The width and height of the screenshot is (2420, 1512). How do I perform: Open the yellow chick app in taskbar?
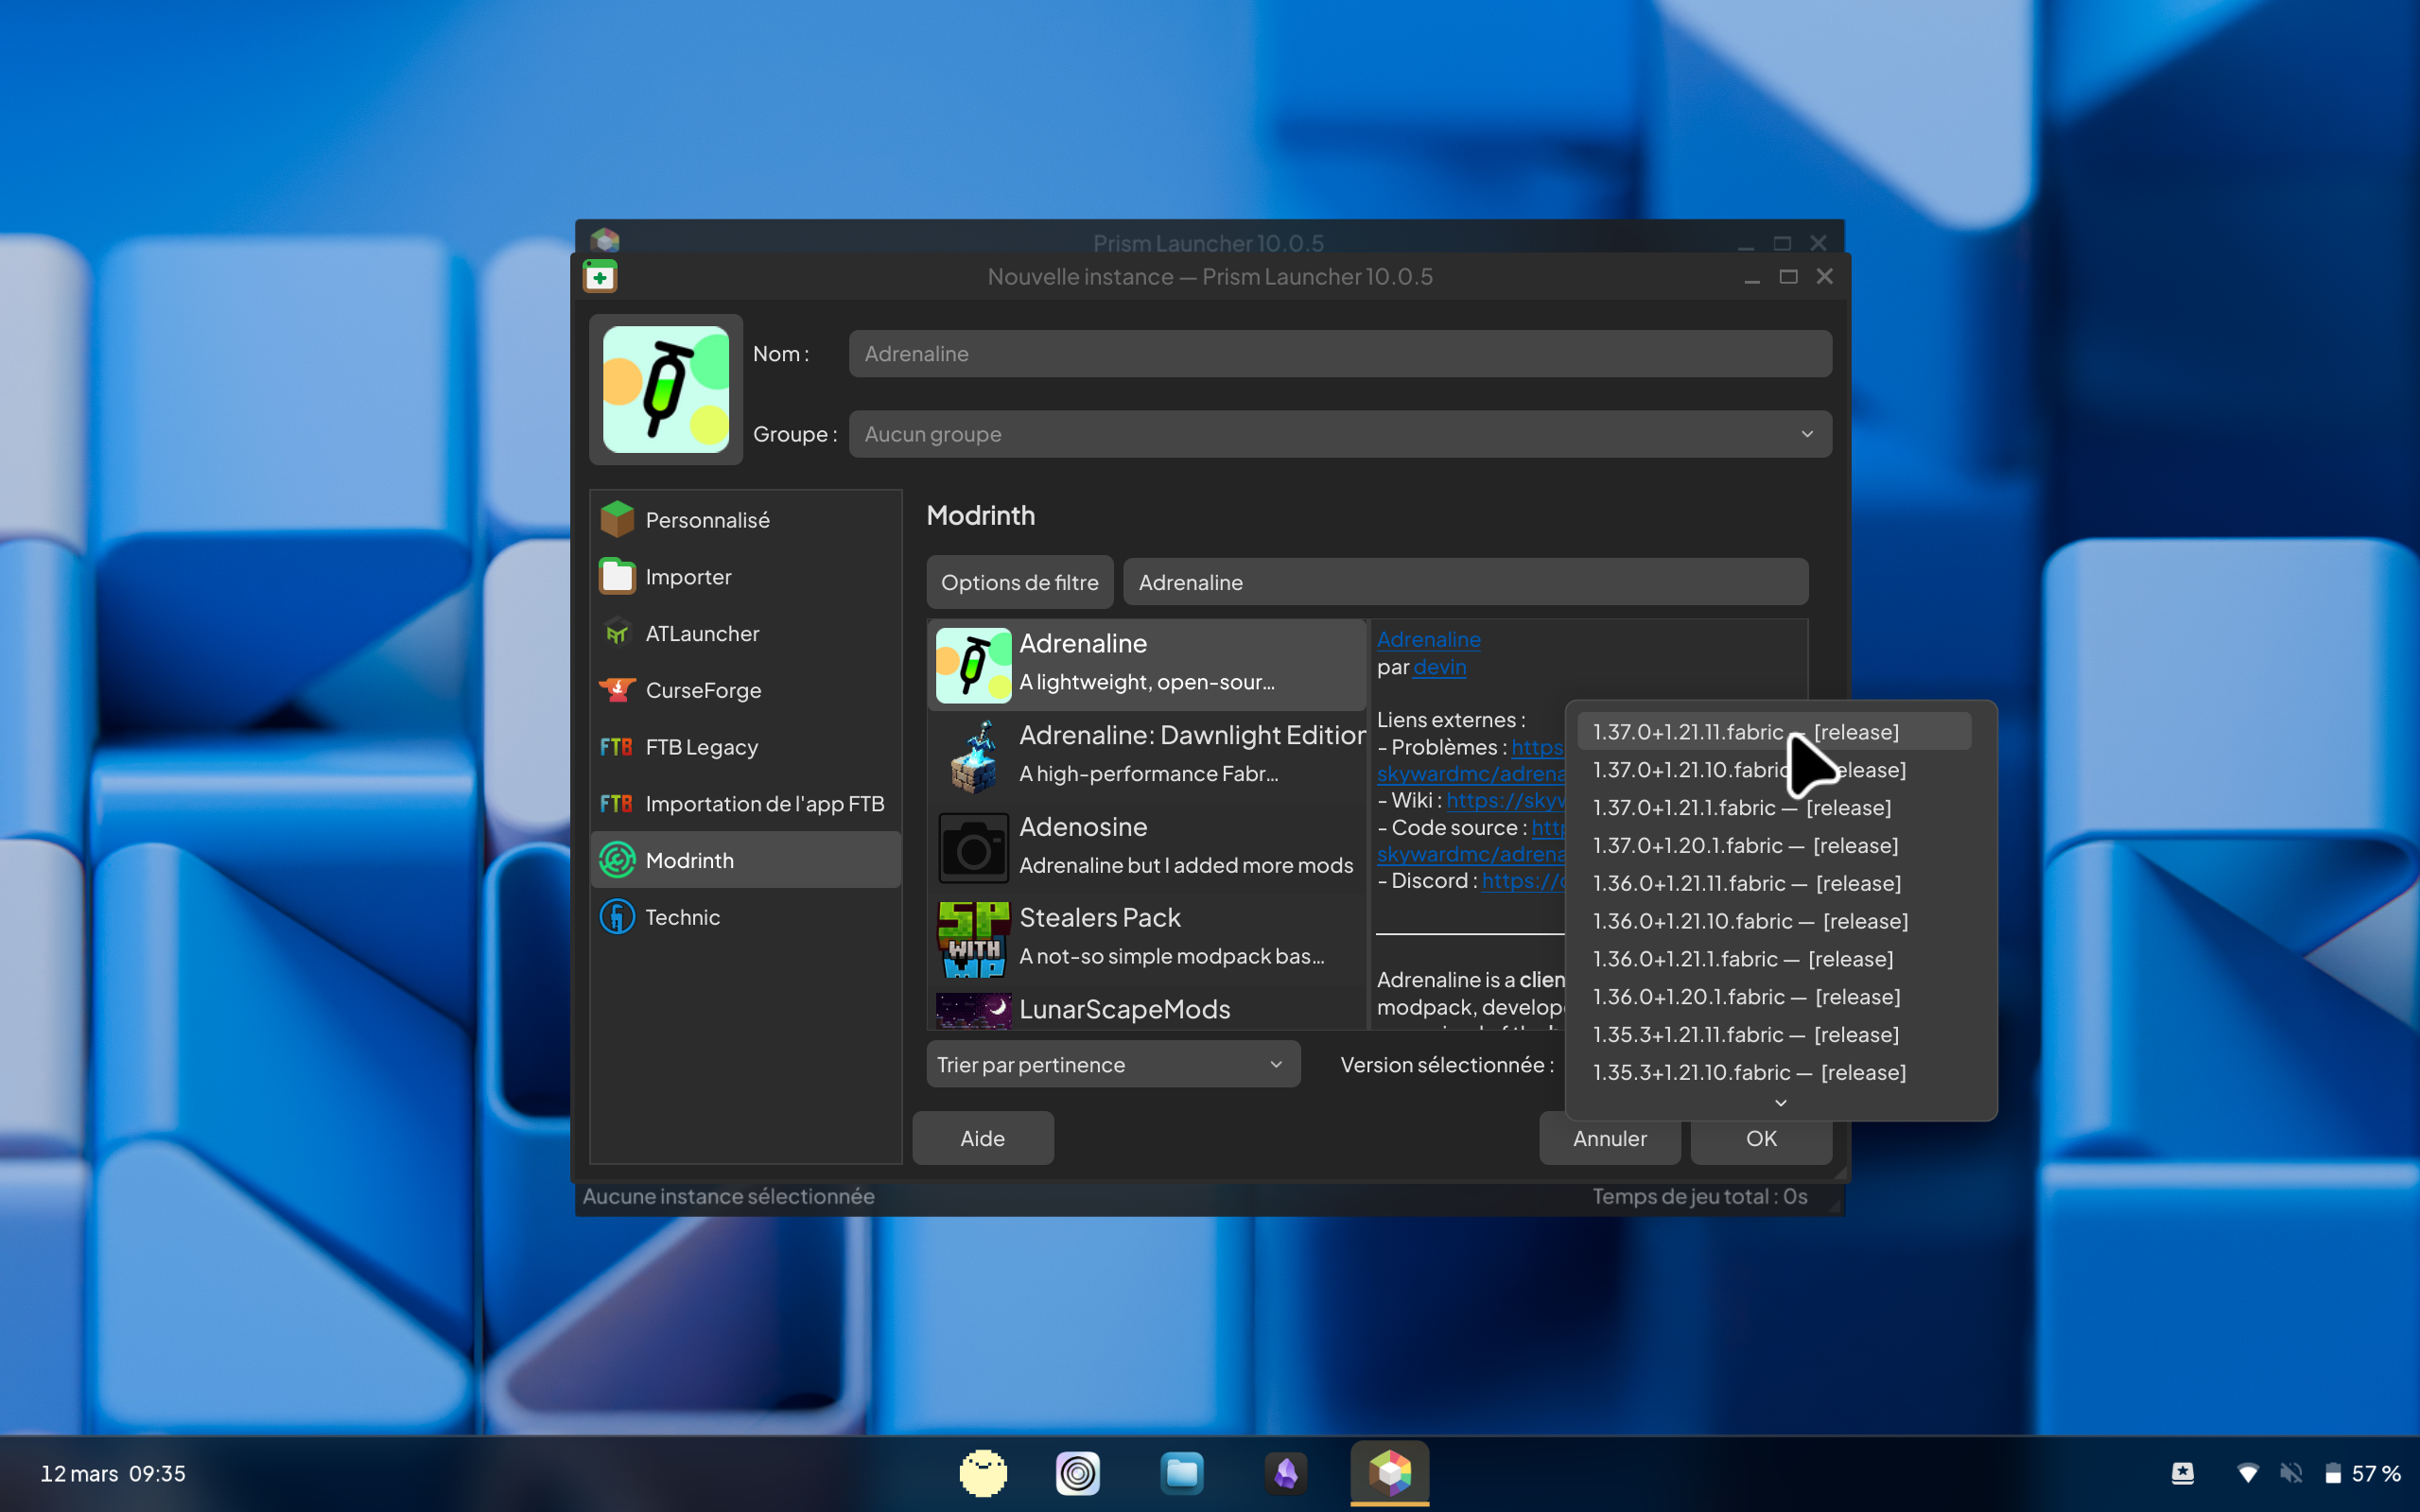pyautogui.click(x=983, y=1472)
